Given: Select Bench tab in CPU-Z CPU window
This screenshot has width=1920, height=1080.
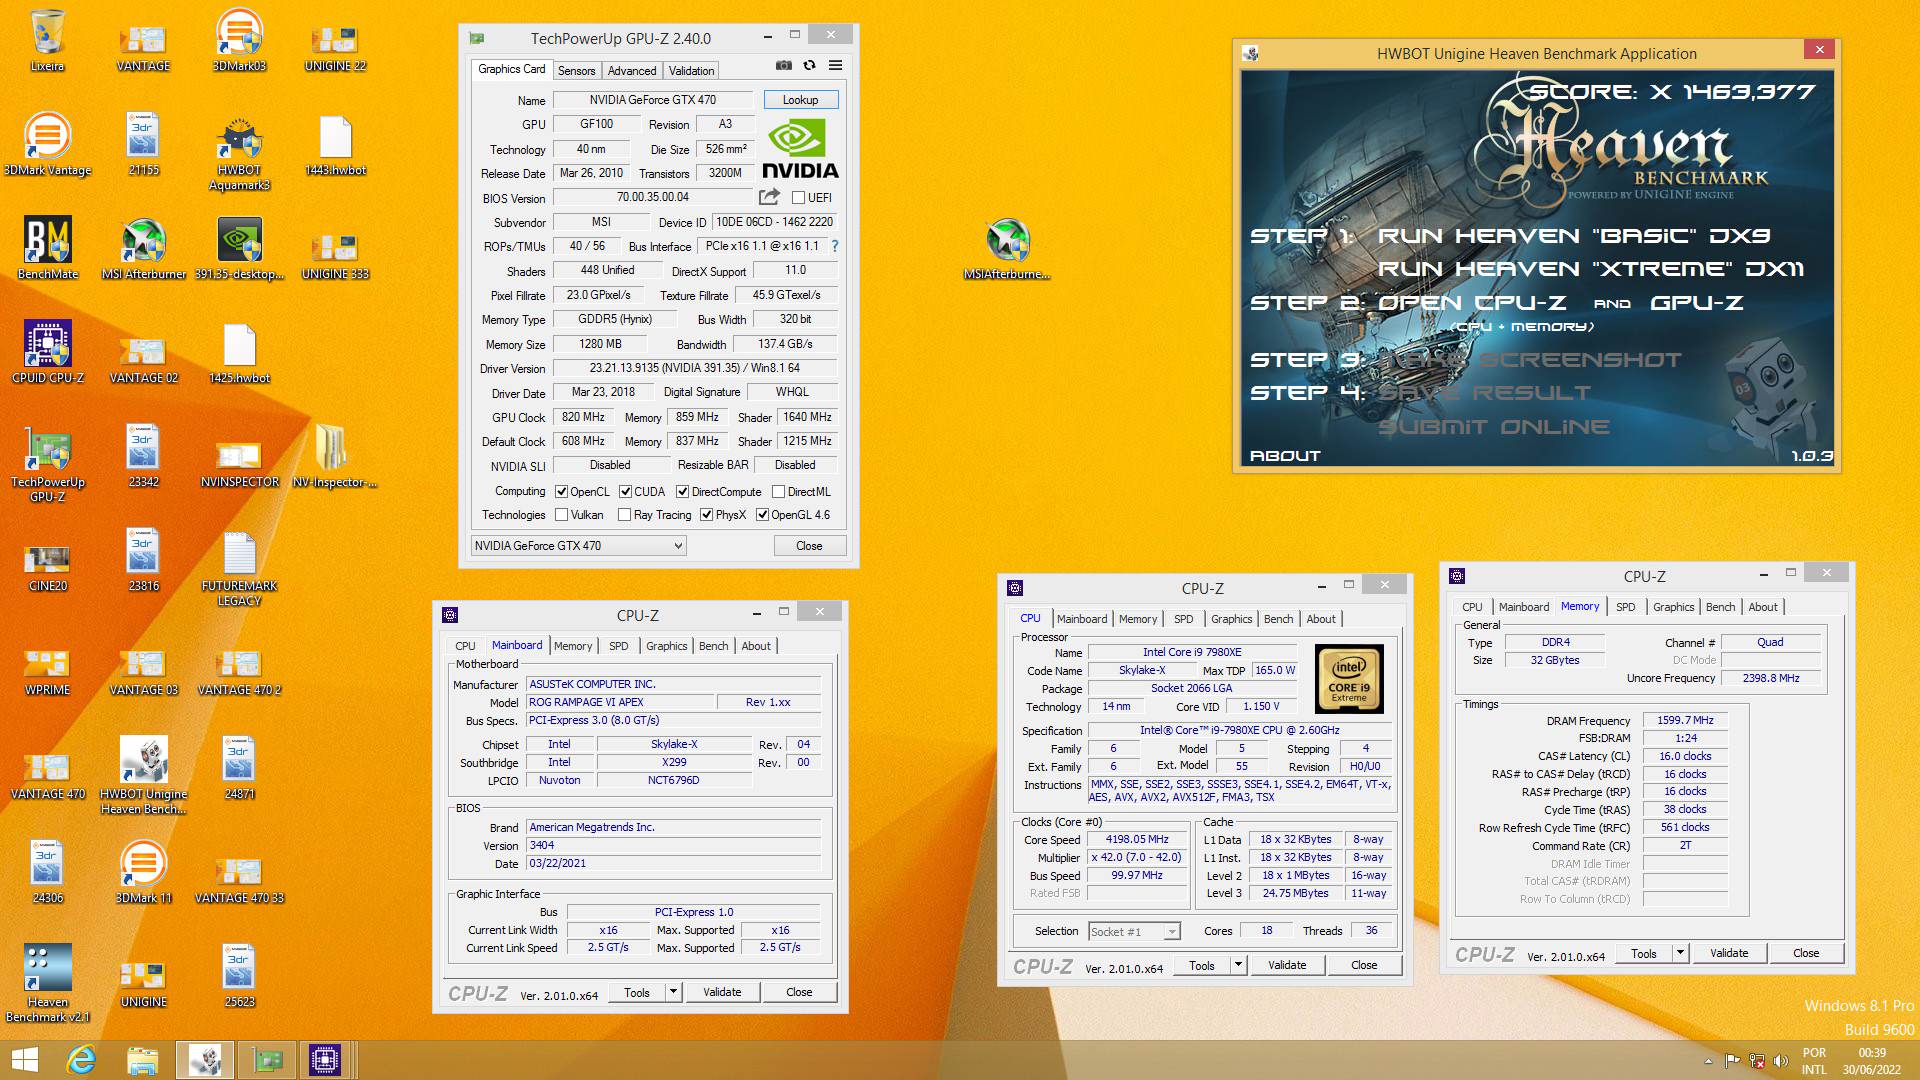Looking at the screenshot, I should pos(1278,619).
